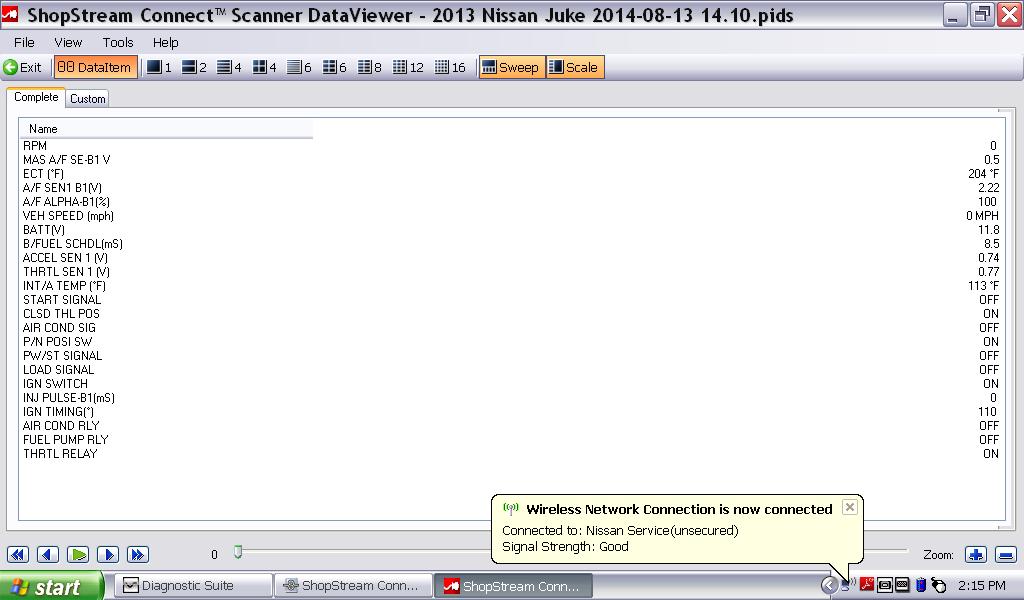Viewport: 1024px width, 600px height.
Task: Choose the 4-pane two-by-two grid layout
Action: (264, 67)
